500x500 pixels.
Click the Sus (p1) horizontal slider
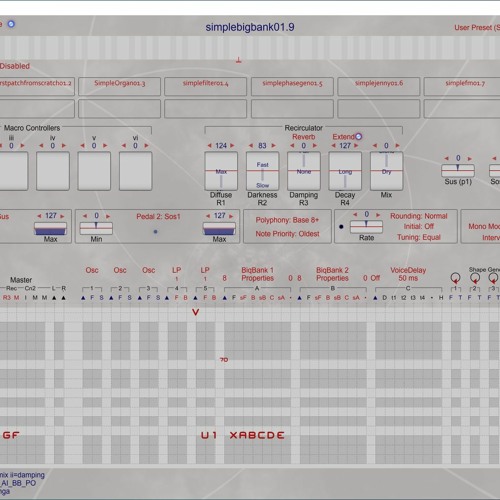point(458,171)
